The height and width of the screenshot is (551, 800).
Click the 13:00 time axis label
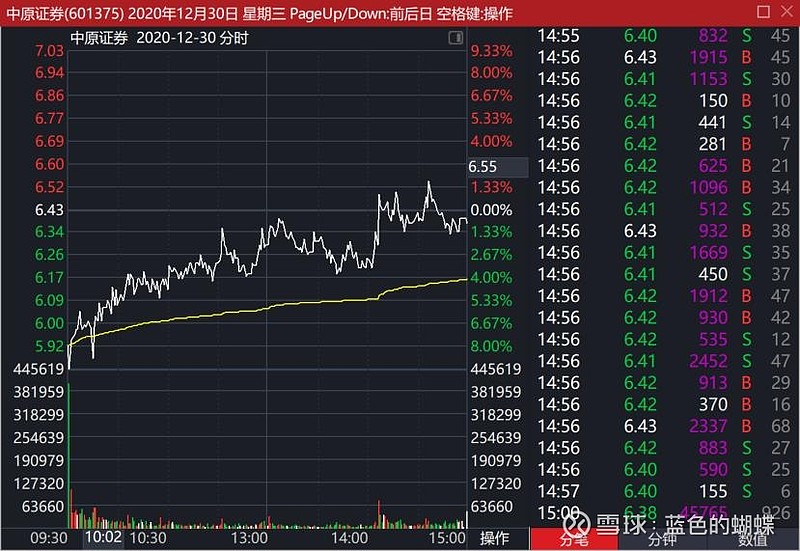(x=249, y=538)
